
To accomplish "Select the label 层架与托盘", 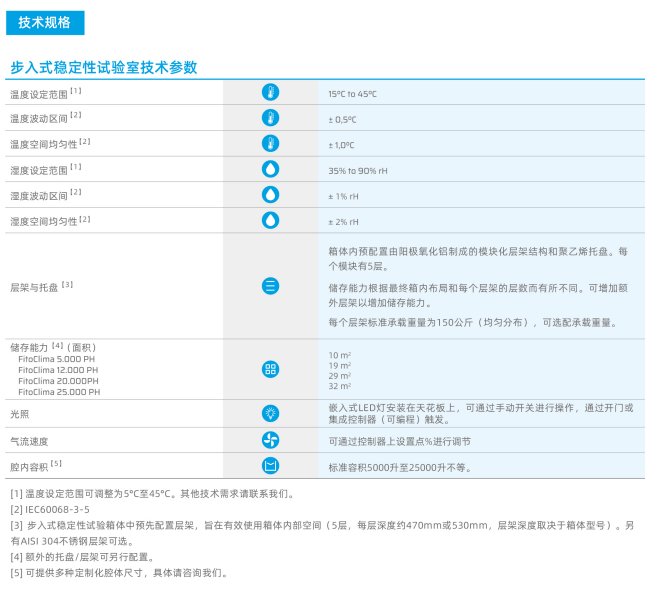I will click(34, 288).
